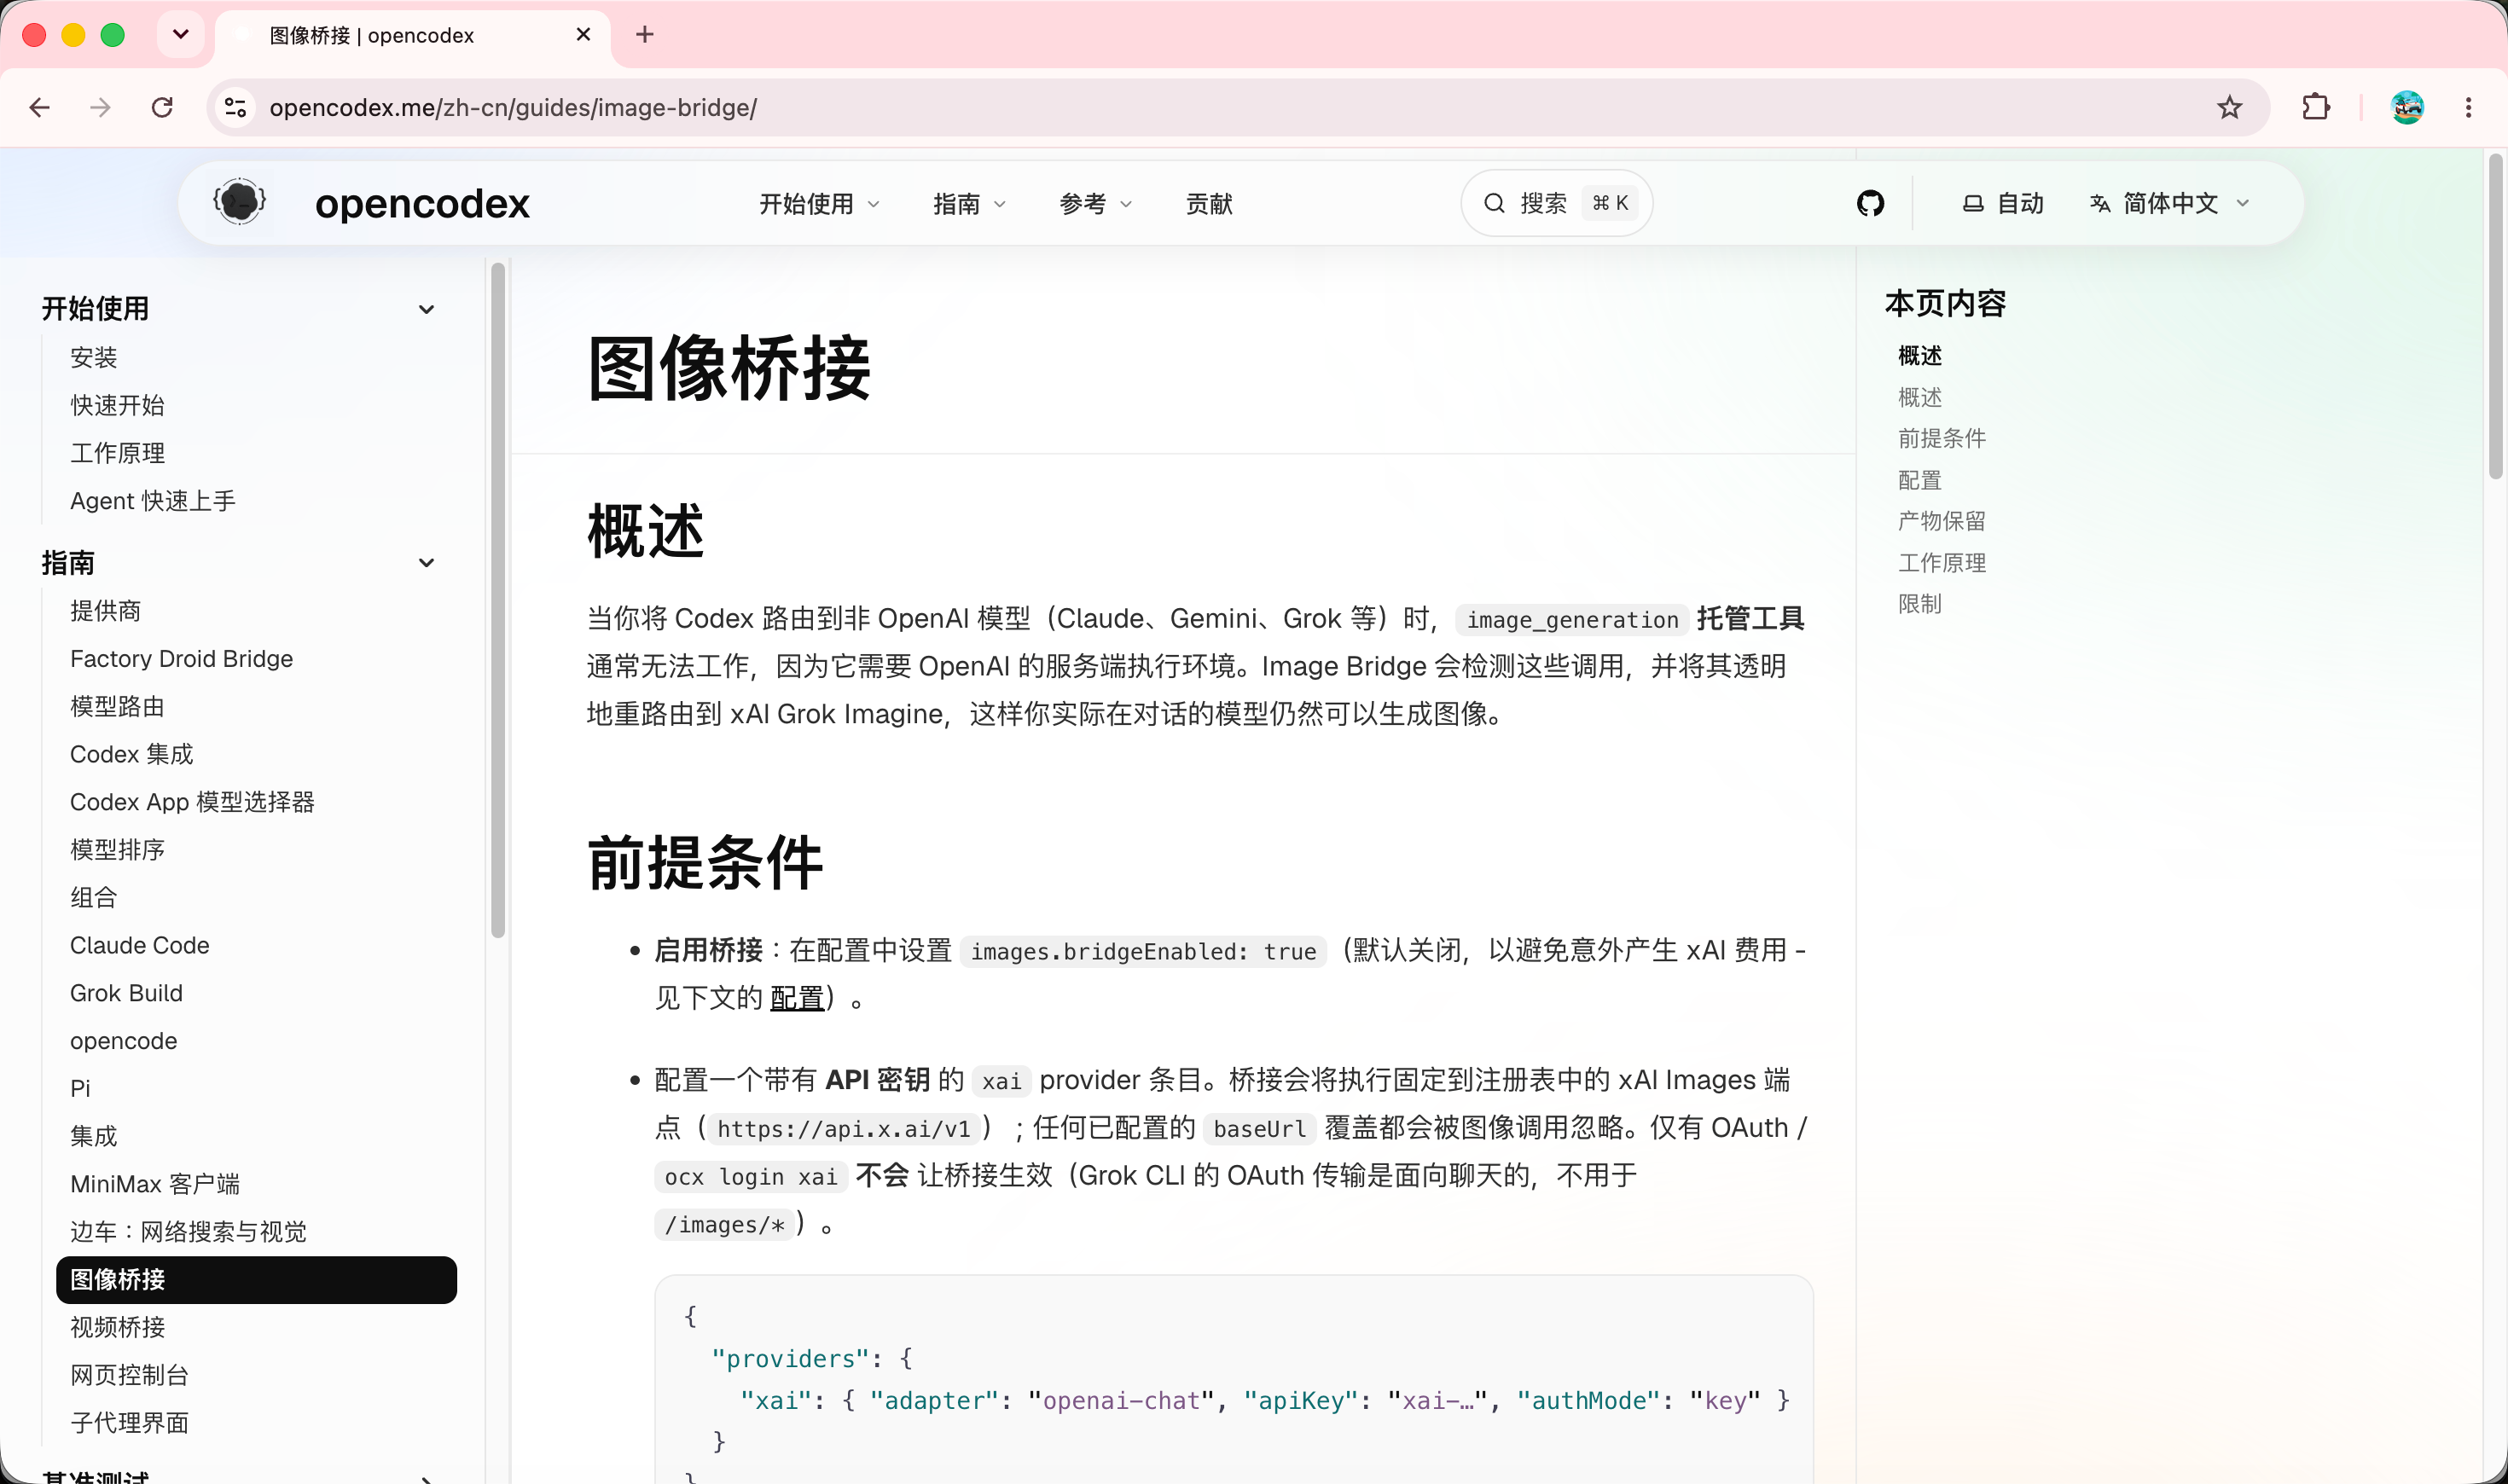Open the 简体中文 language selector
2508x1484 pixels.
[2170, 204]
